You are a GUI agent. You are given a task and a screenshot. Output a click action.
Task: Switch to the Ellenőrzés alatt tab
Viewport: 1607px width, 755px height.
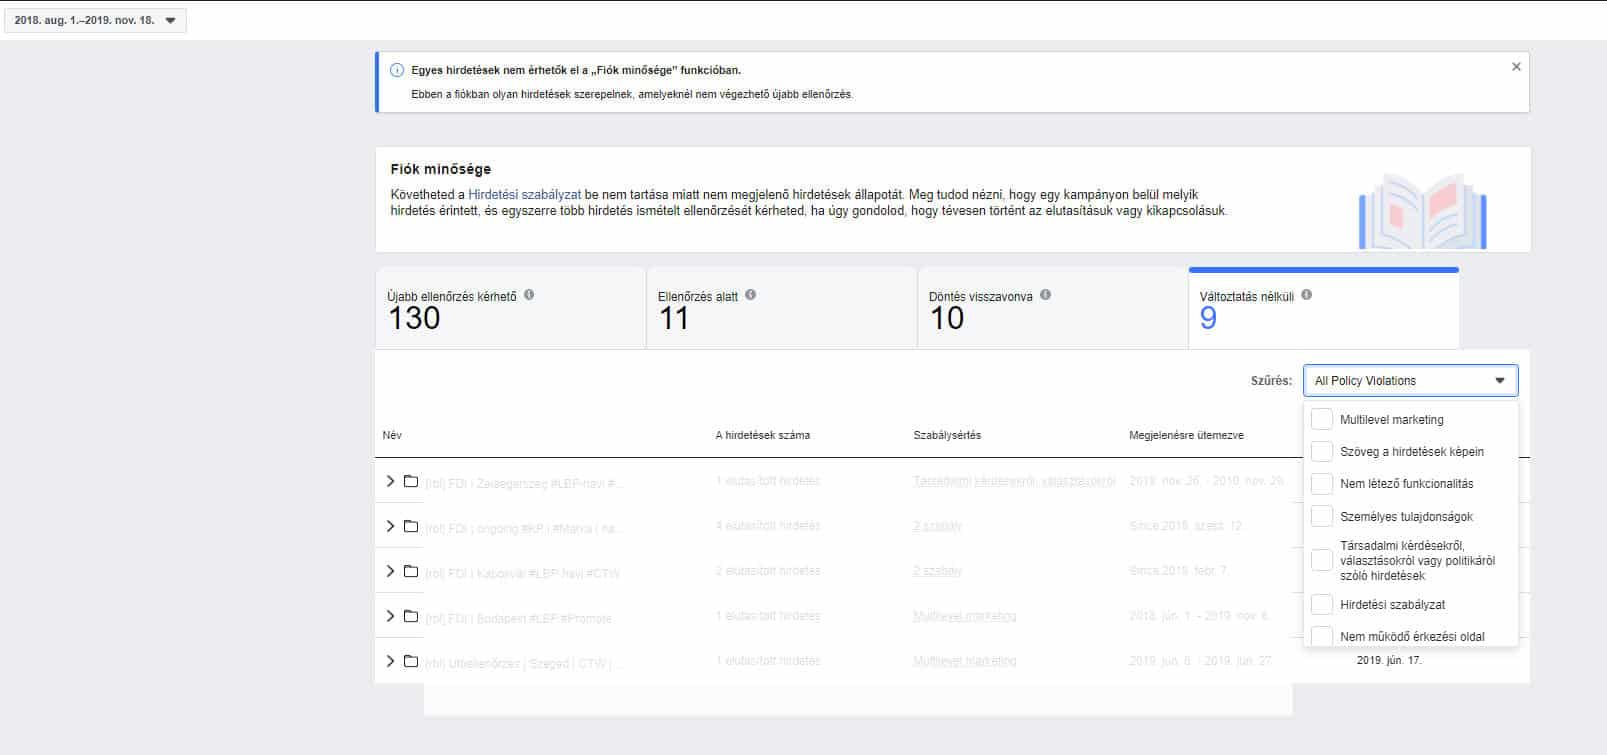(781, 308)
